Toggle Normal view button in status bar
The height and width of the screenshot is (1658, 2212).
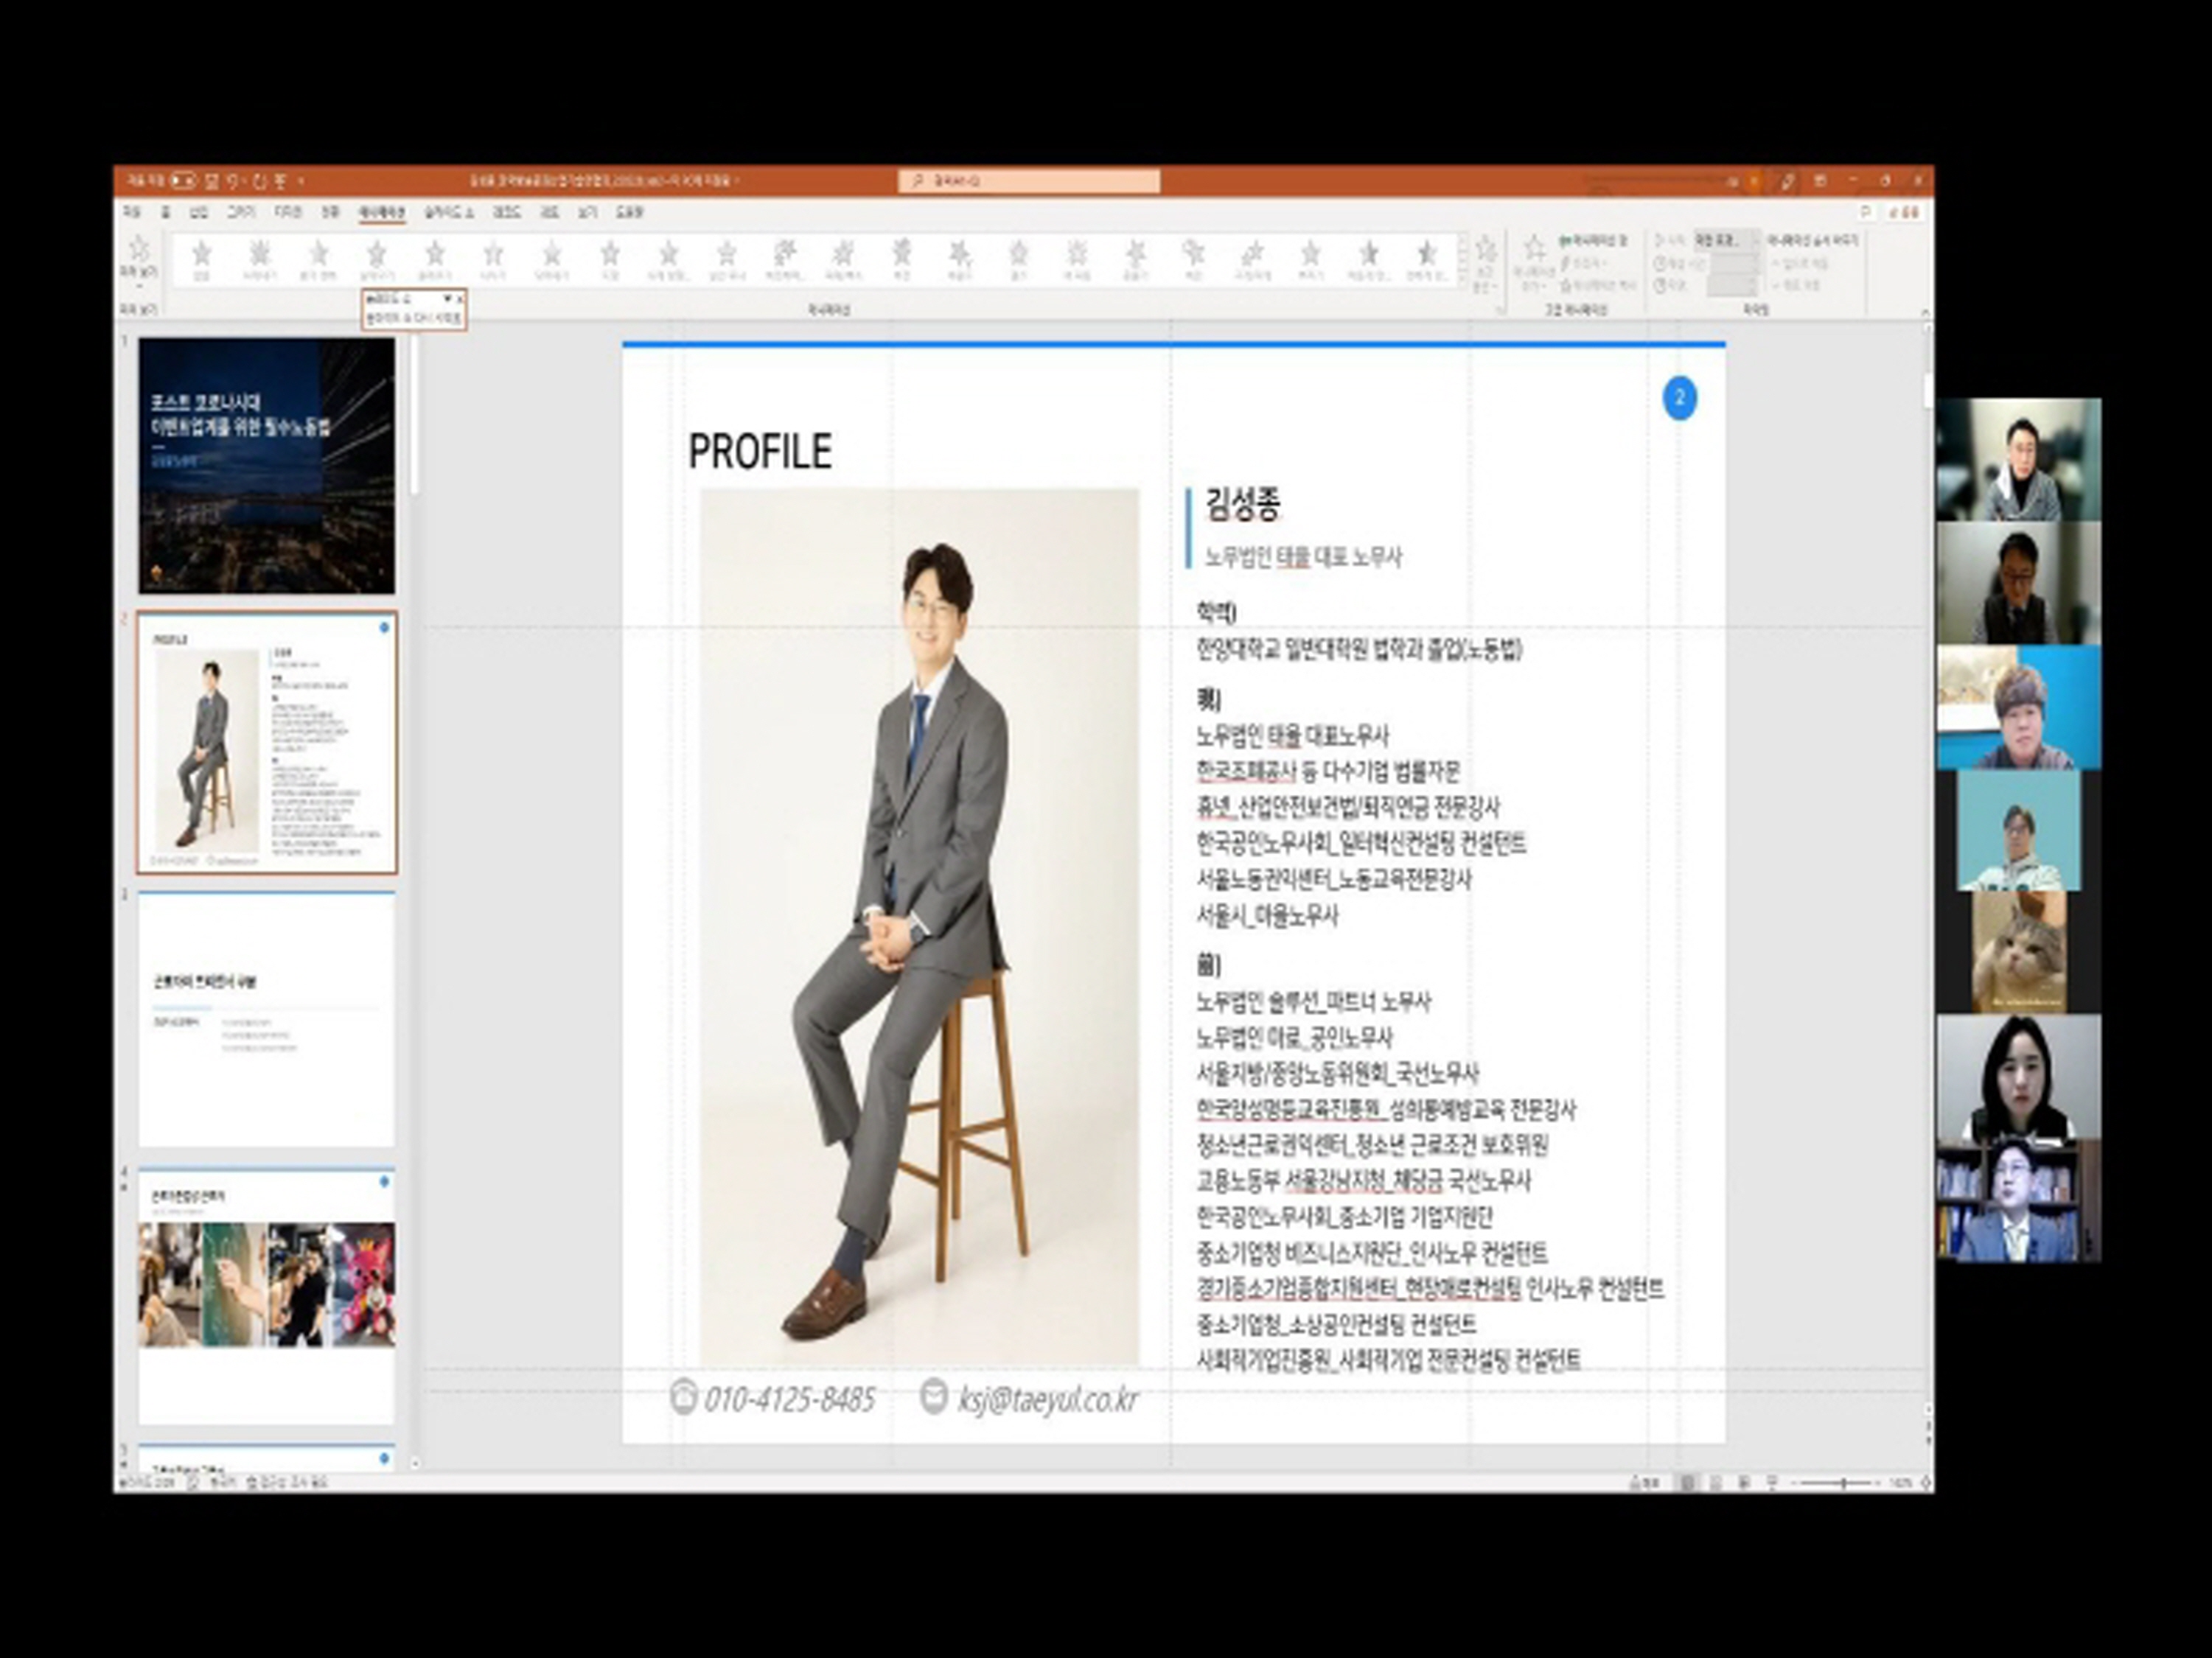click(x=1688, y=1483)
